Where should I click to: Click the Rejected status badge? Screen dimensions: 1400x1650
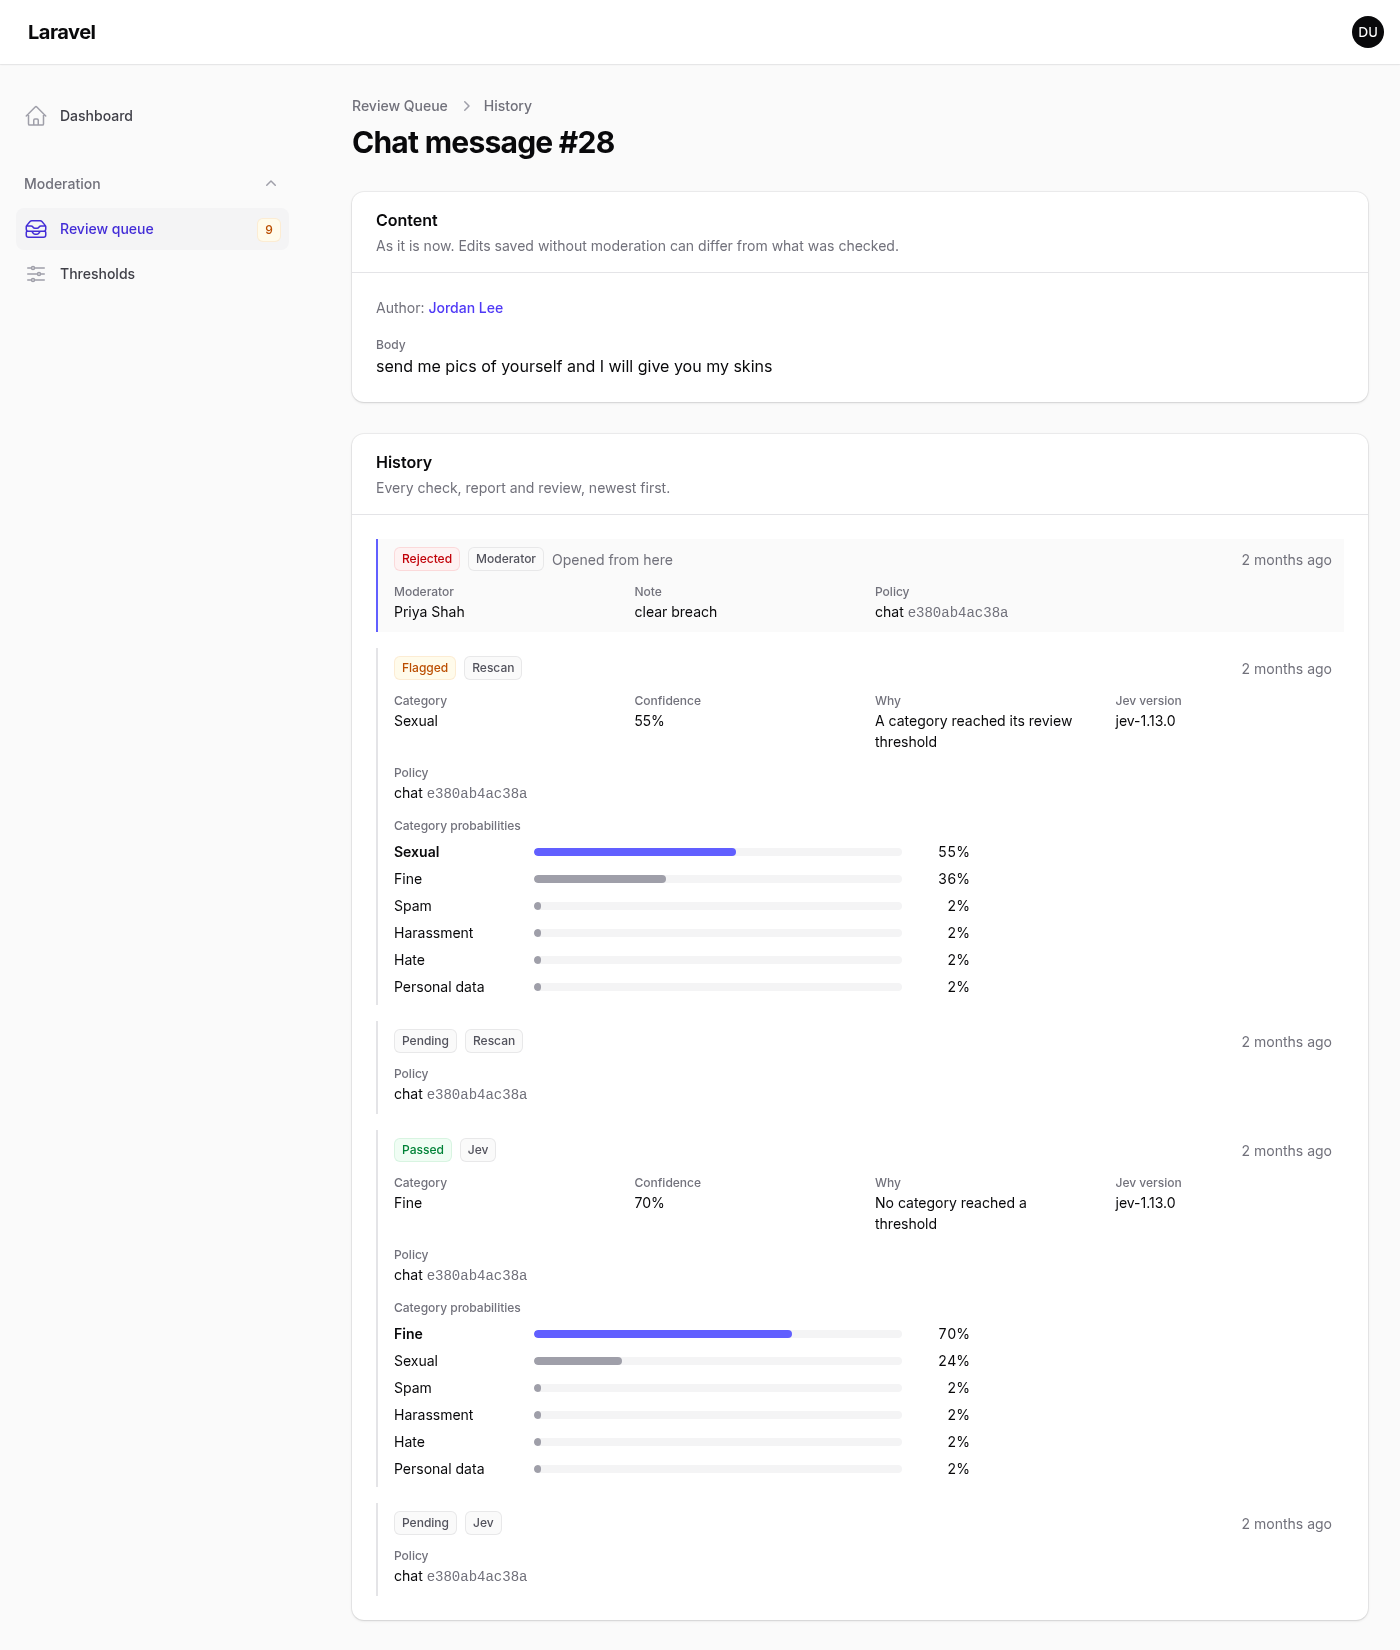pos(427,559)
